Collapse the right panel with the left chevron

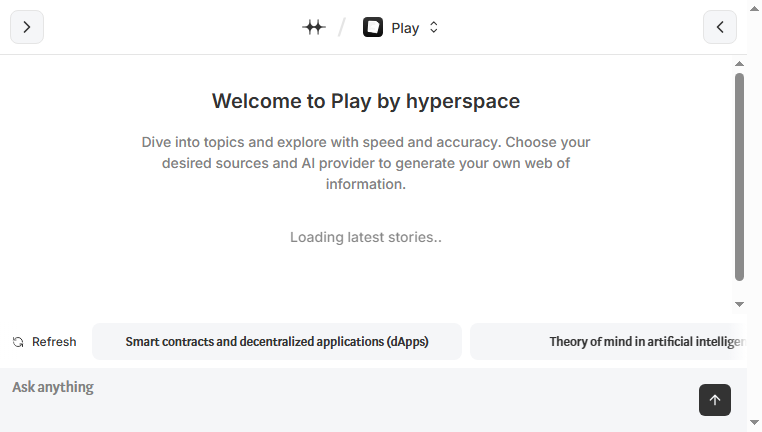[720, 27]
